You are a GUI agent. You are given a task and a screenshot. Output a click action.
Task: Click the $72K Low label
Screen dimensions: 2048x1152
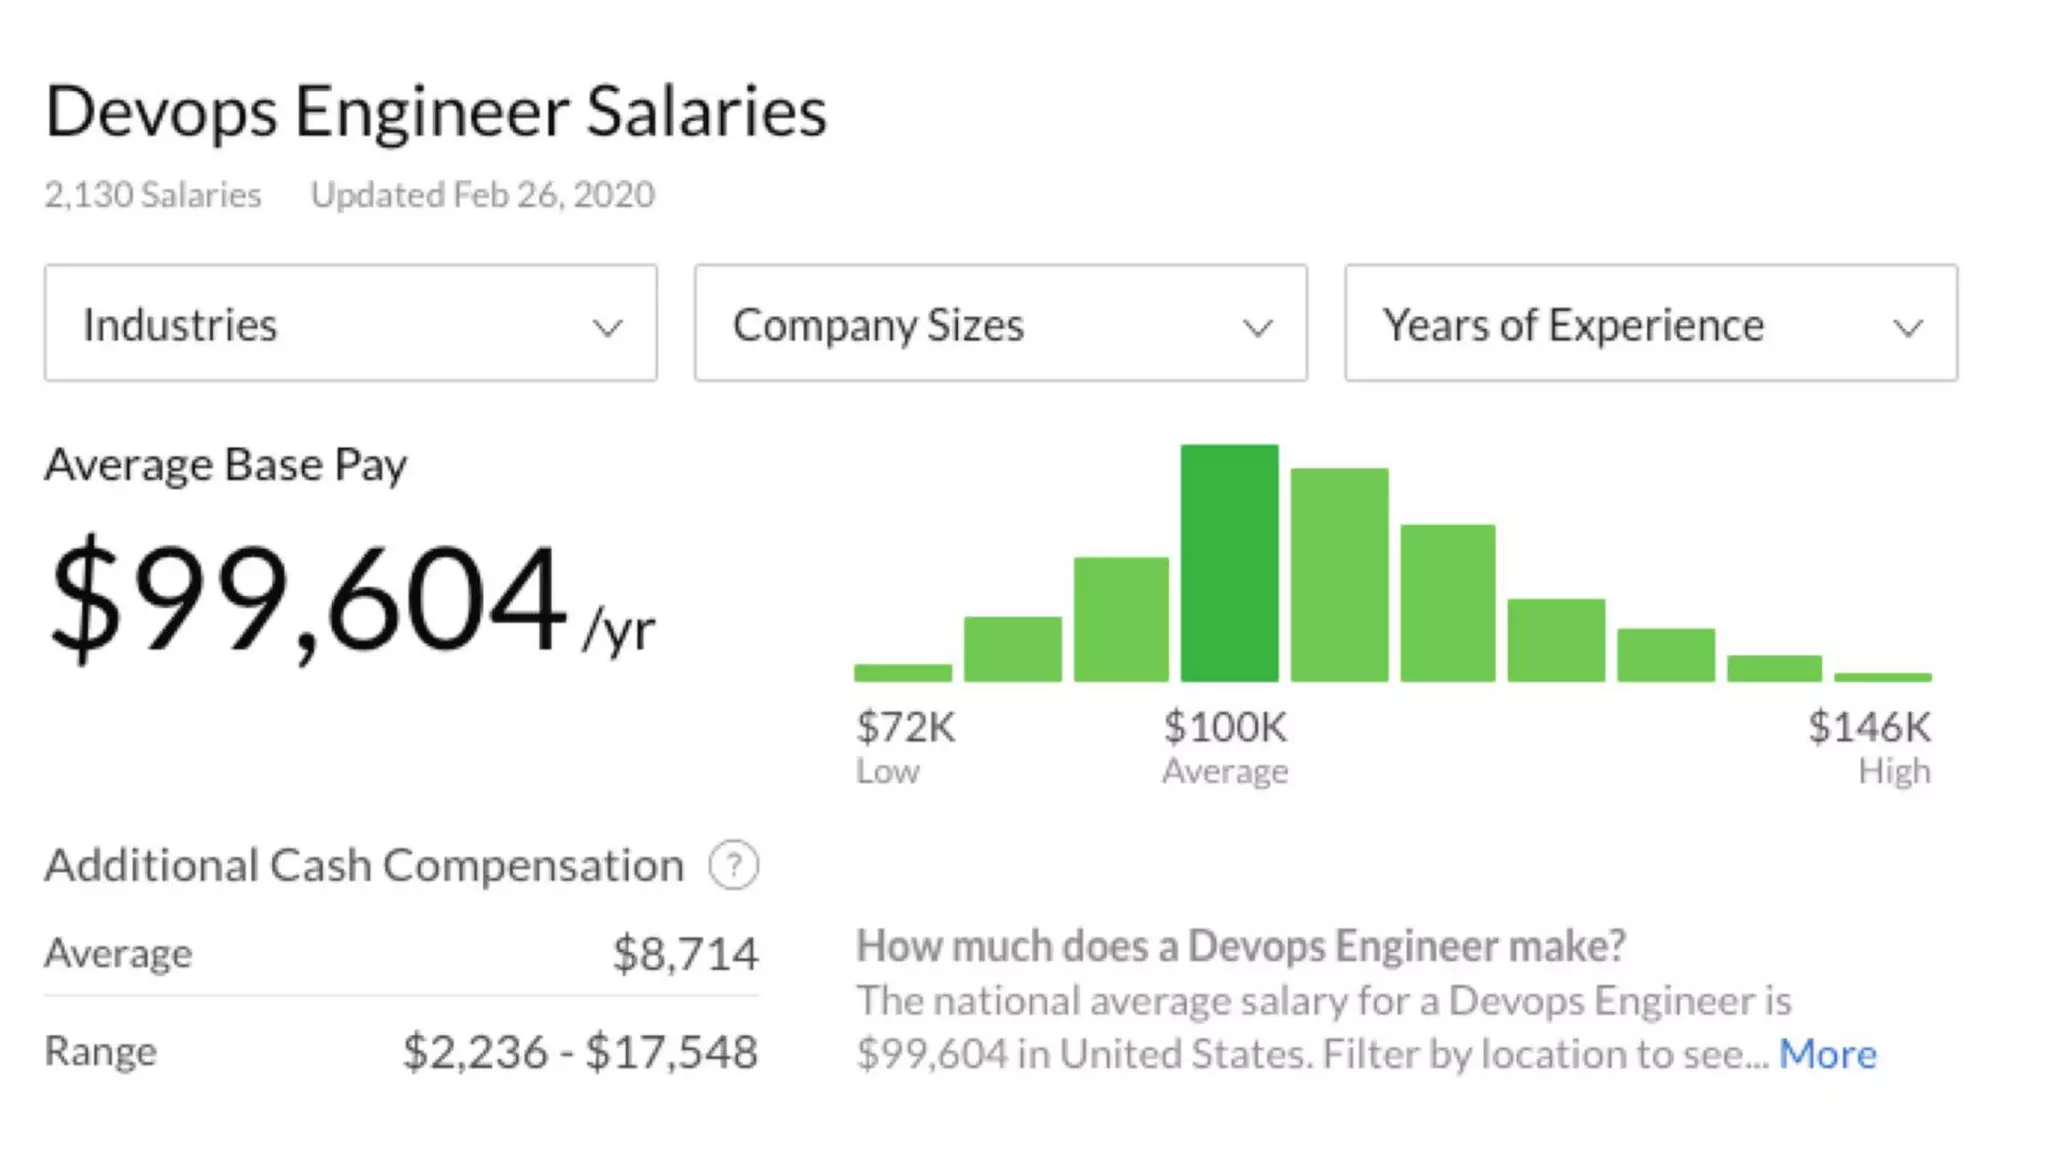(x=905, y=745)
